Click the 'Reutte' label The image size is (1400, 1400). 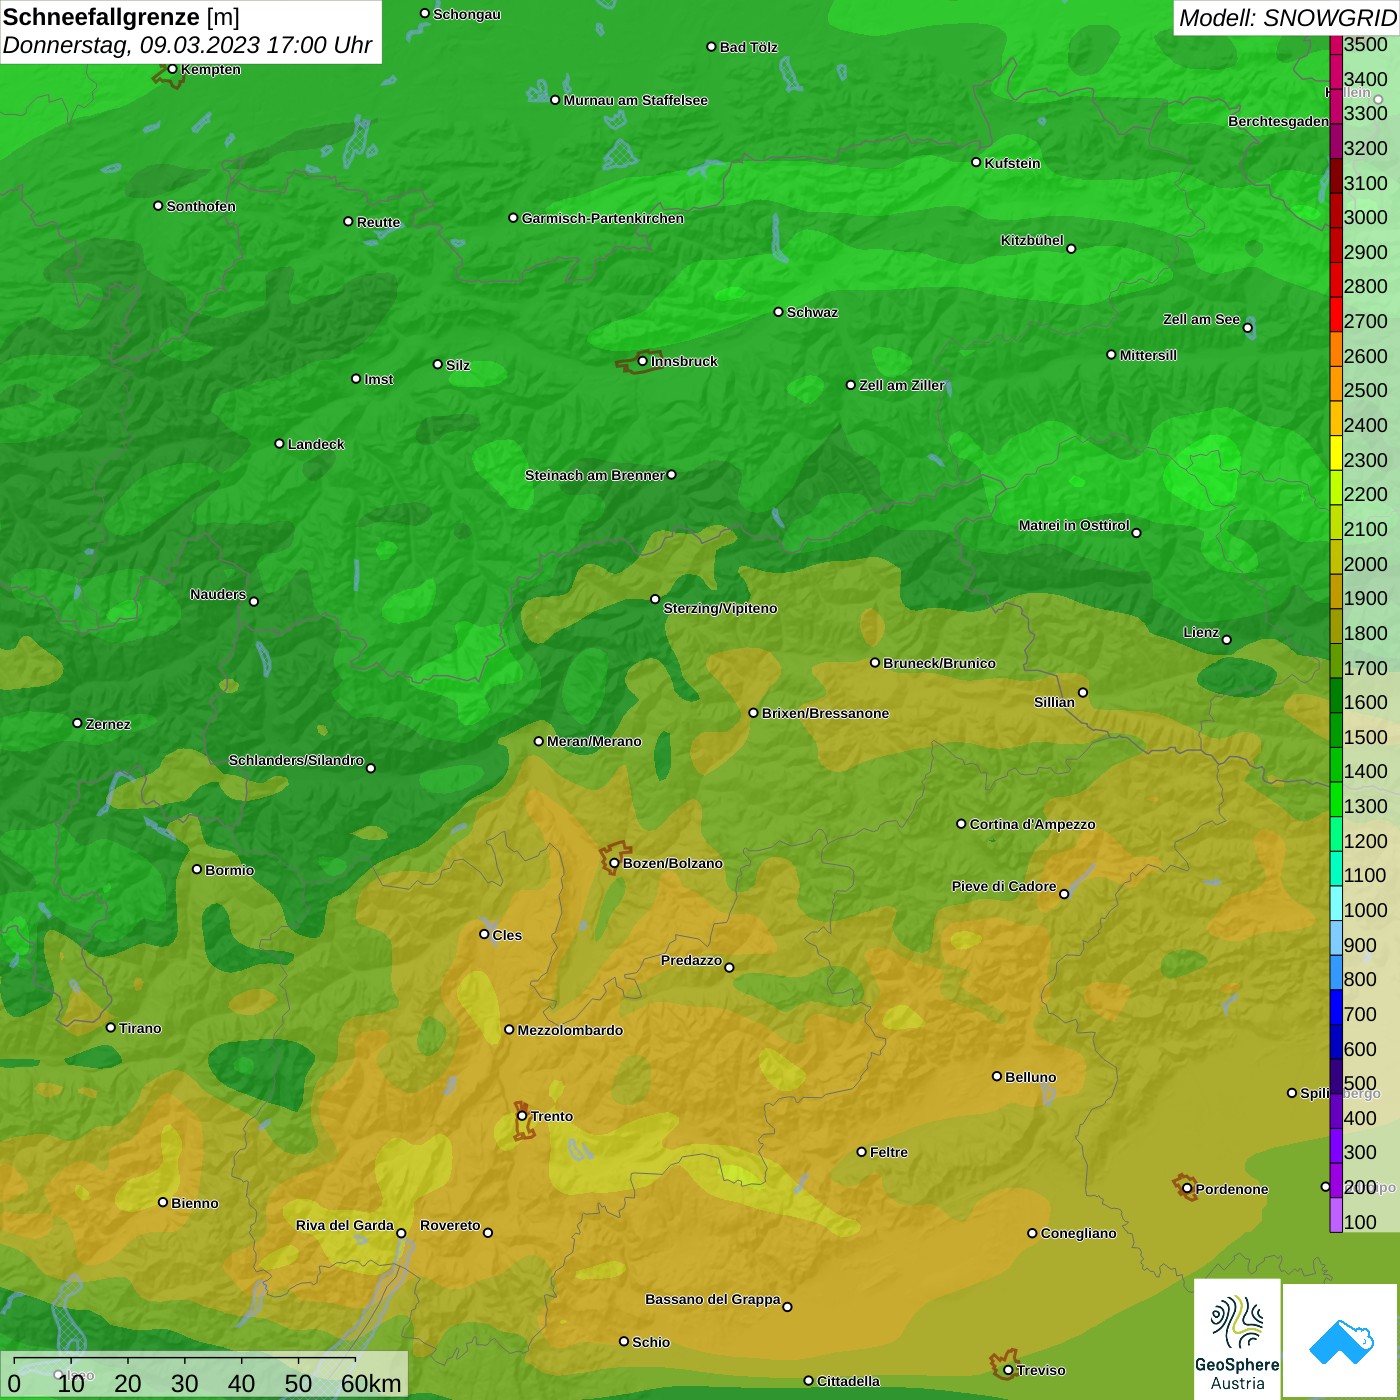tap(379, 222)
